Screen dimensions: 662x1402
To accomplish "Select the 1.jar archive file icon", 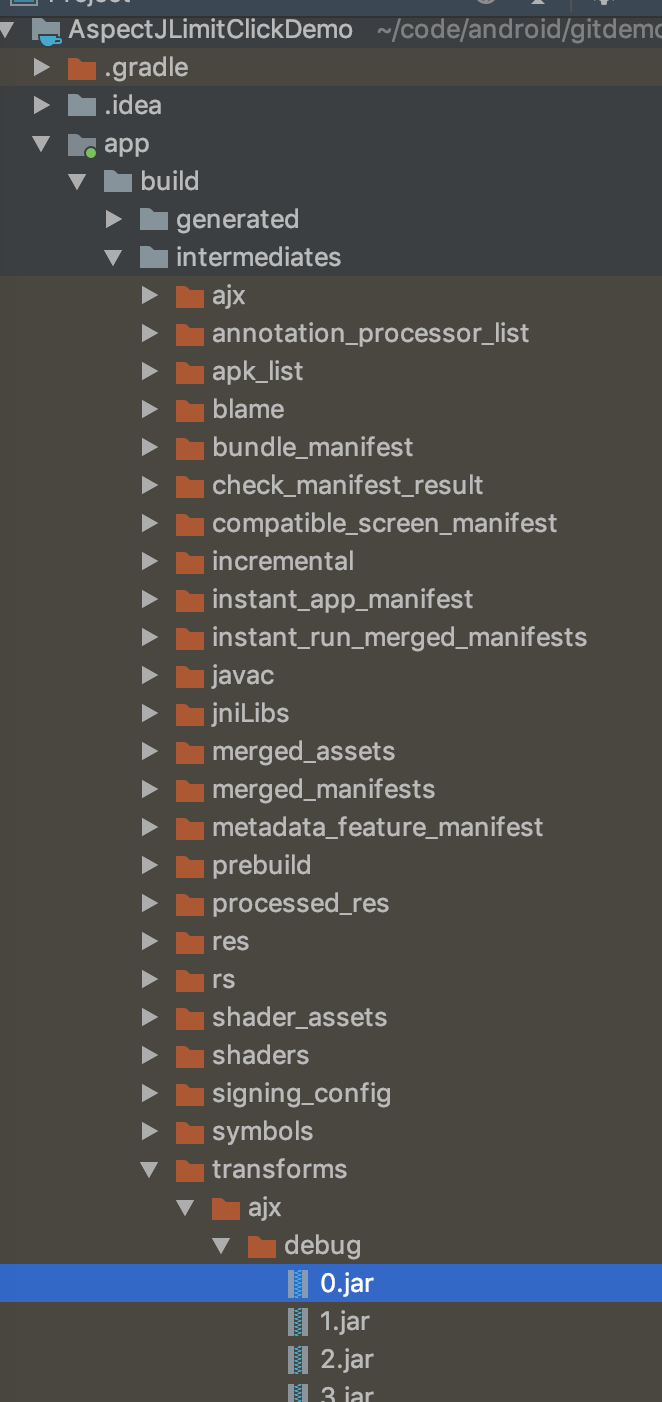I will [x=297, y=1321].
